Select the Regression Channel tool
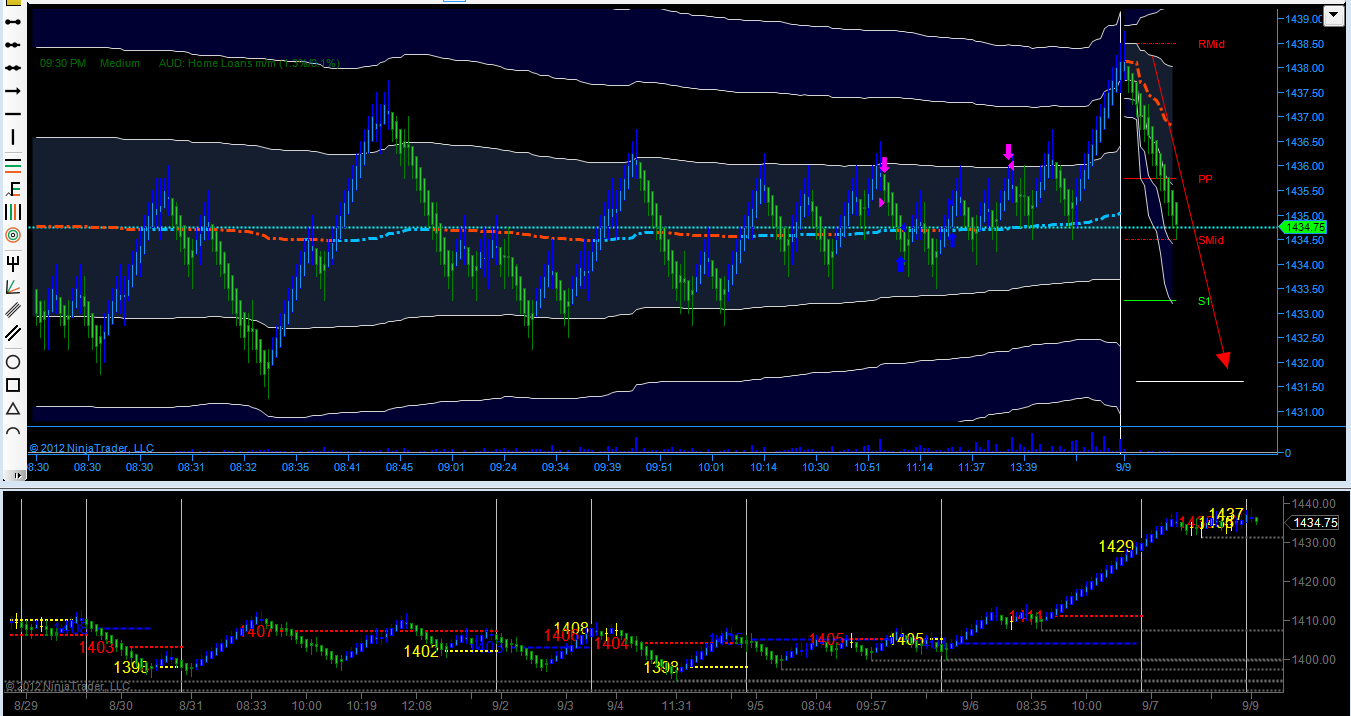This screenshot has height=716, width=1351. click(x=13, y=310)
